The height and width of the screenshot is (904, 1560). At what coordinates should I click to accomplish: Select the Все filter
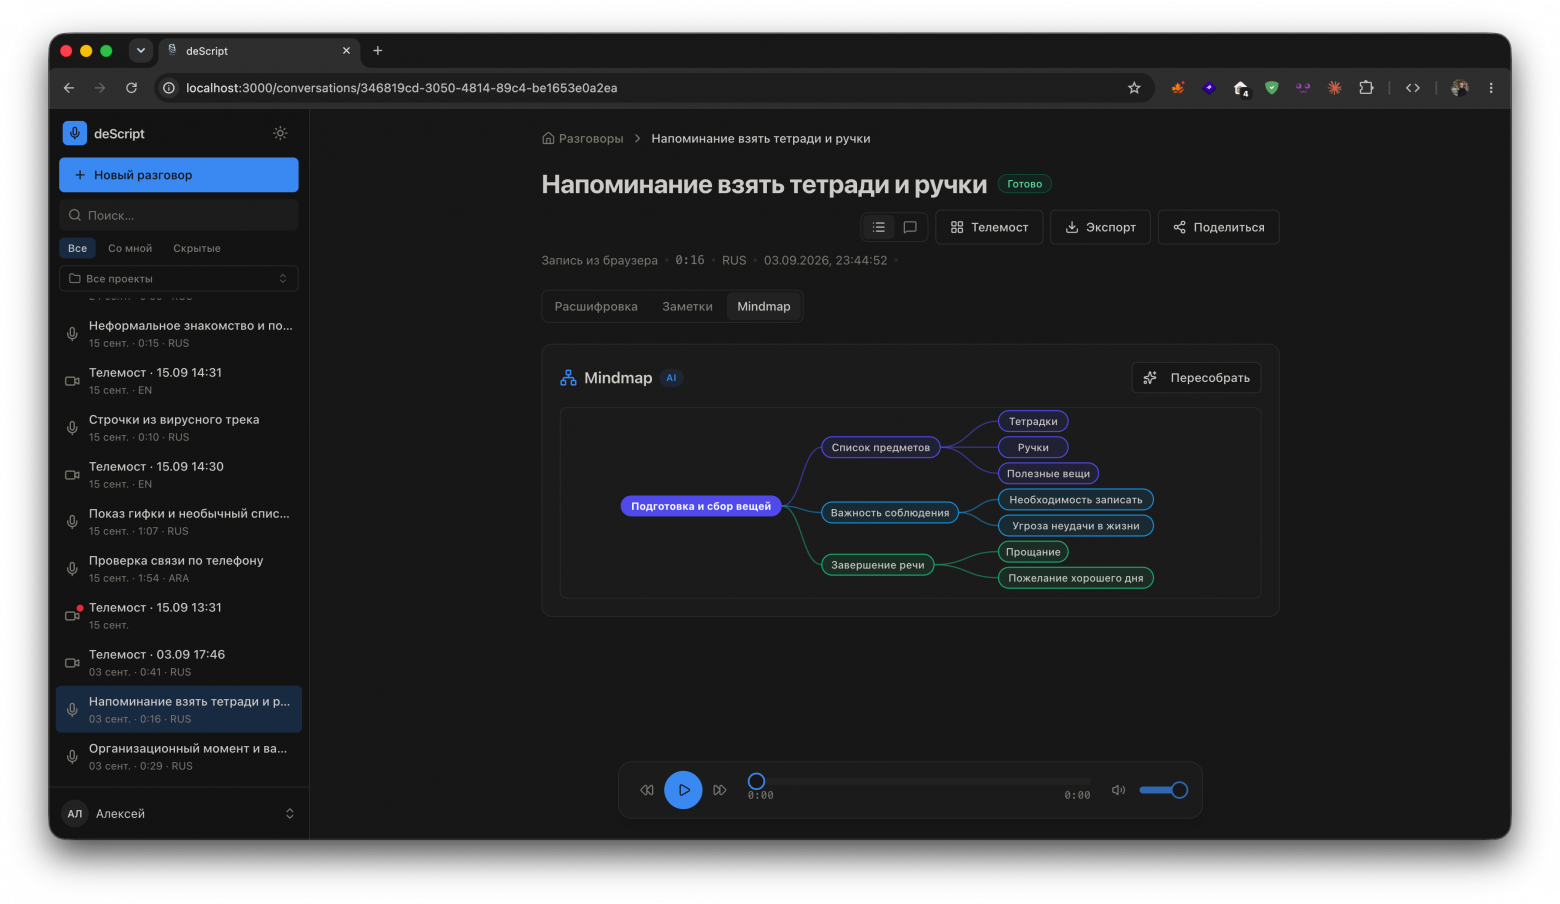tap(78, 248)
